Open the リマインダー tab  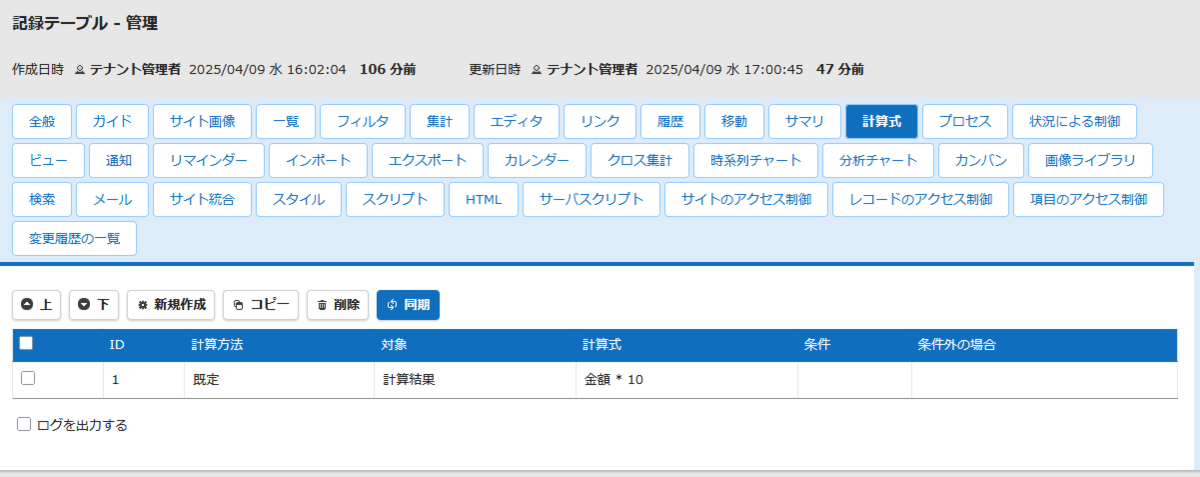point(209,160)
